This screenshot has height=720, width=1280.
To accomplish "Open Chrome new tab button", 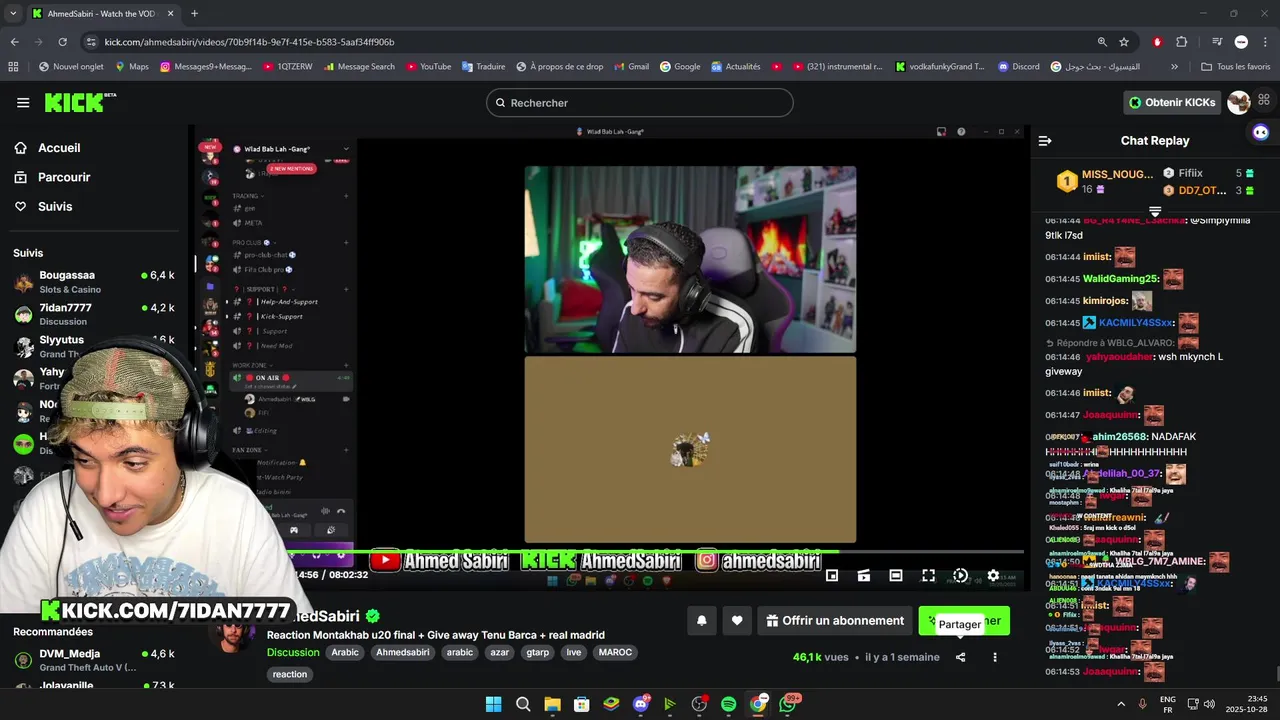I will point(194,14).
